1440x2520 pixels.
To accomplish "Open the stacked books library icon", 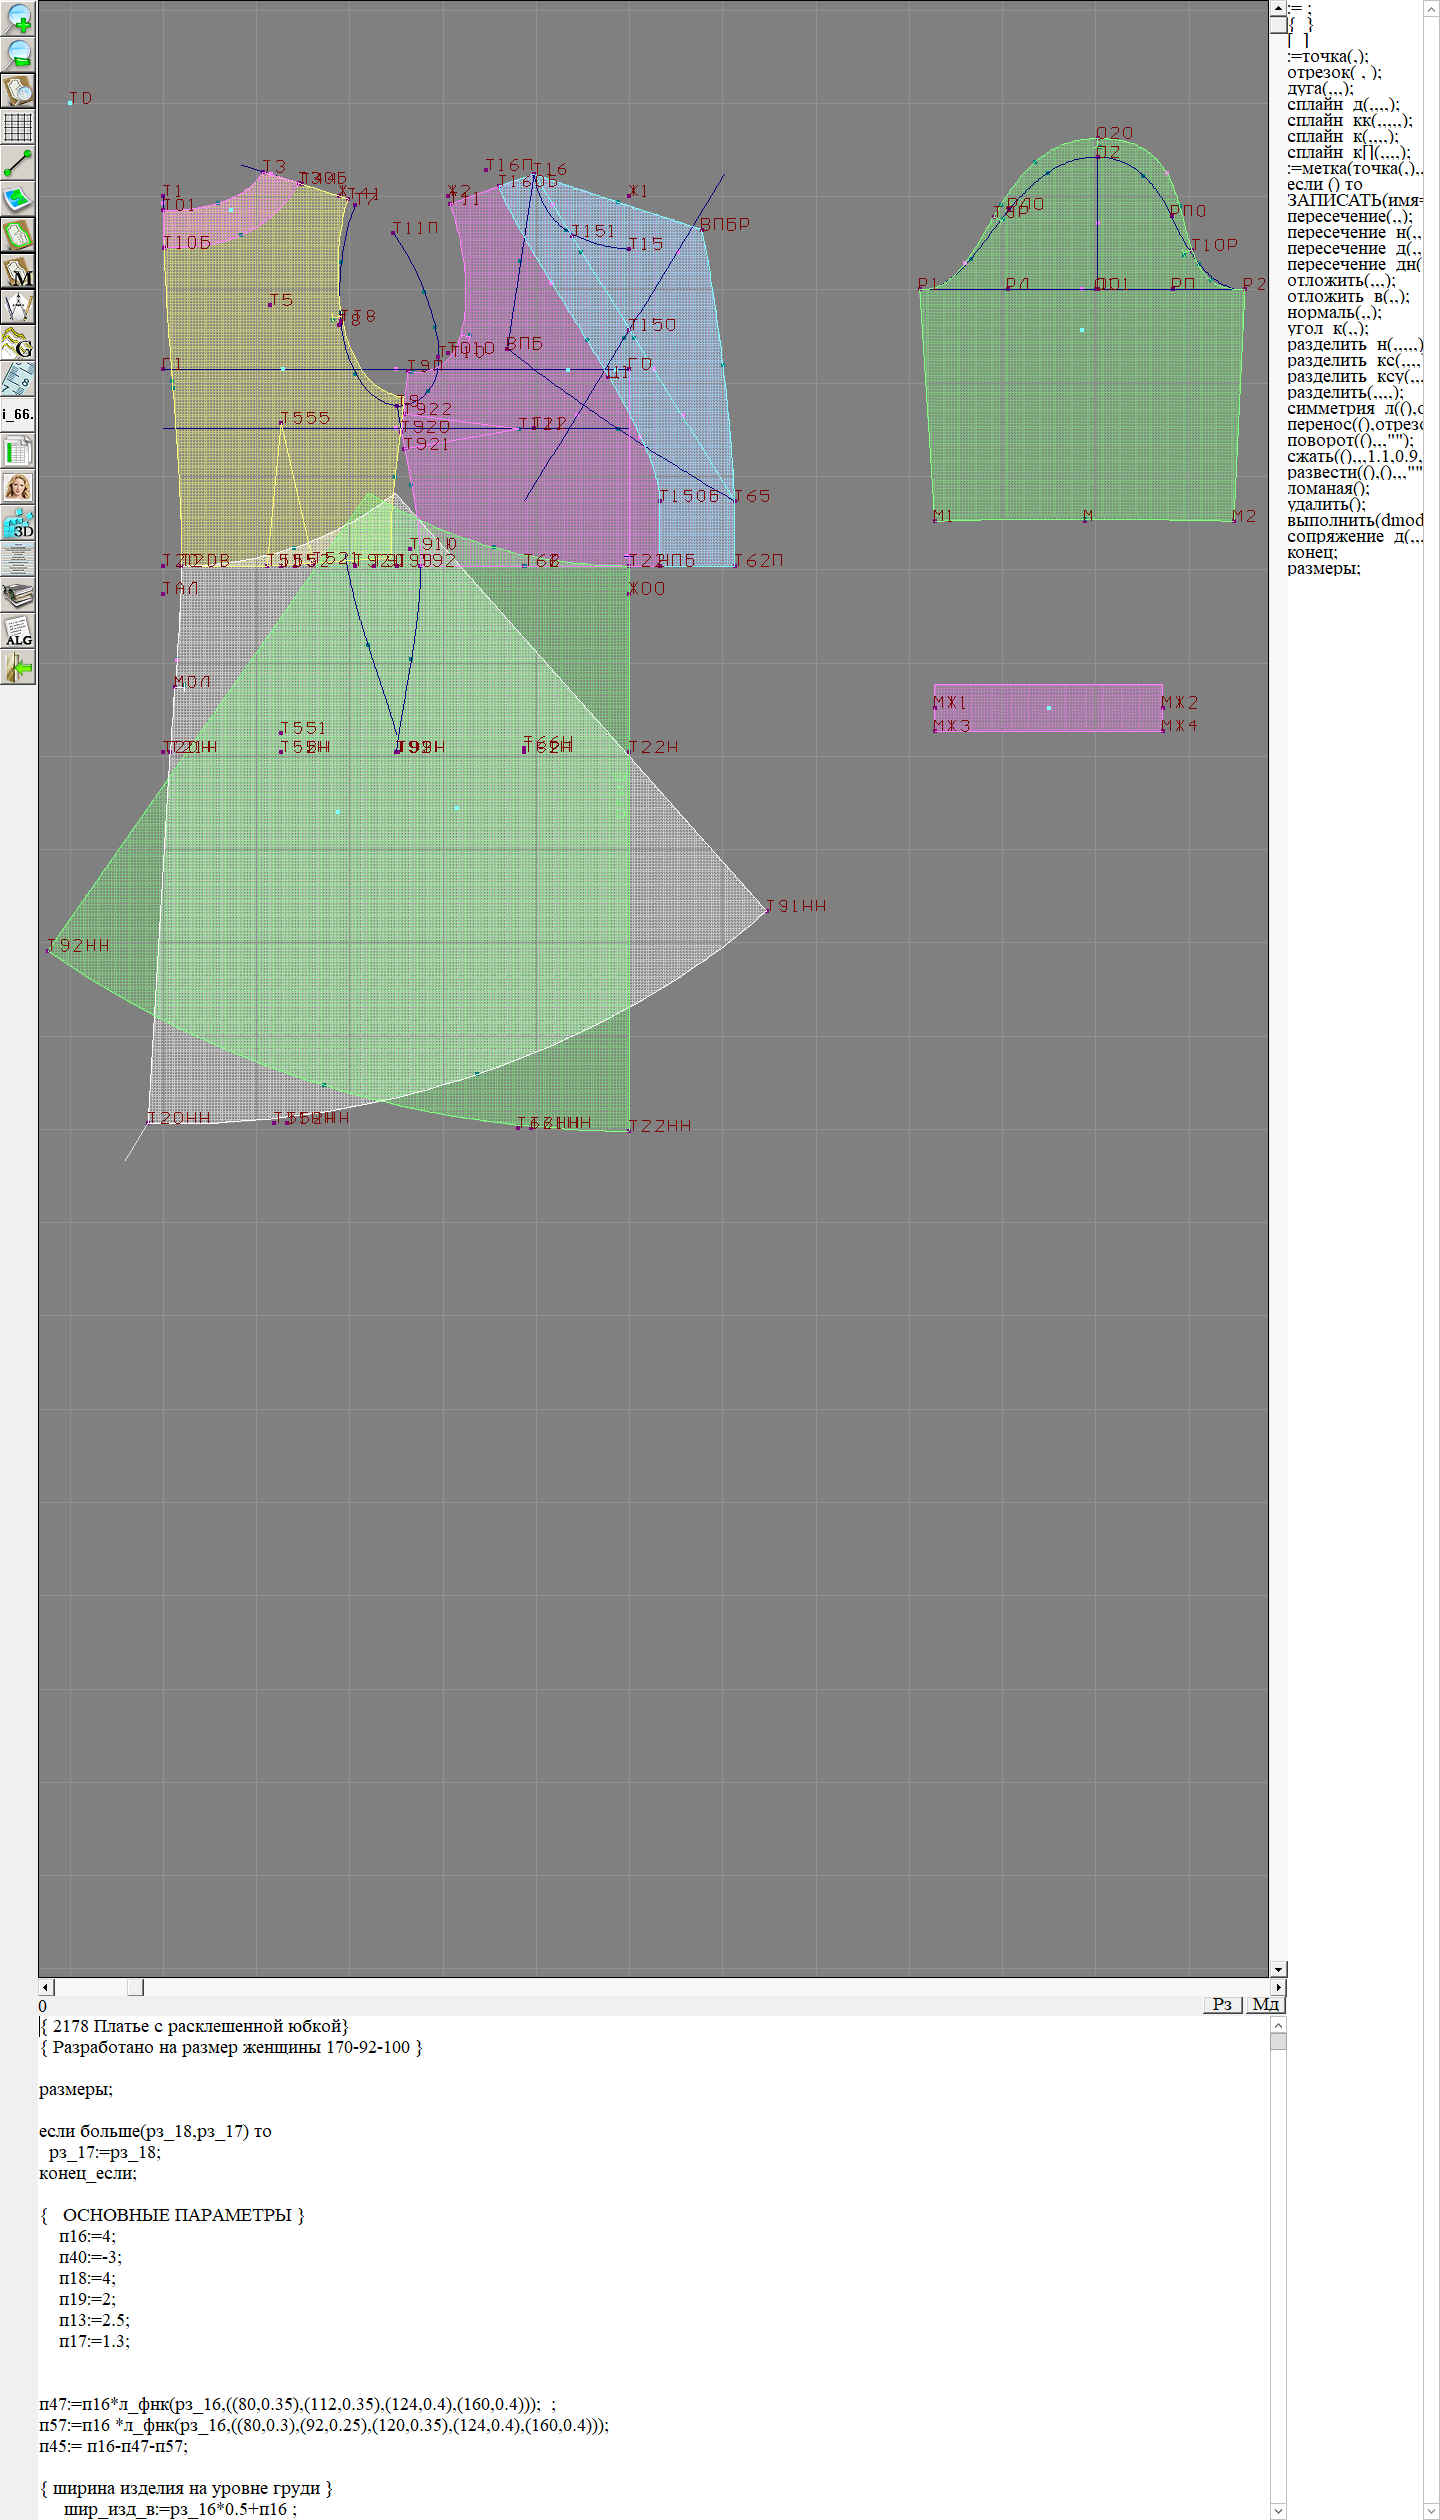I will (18, 595).
